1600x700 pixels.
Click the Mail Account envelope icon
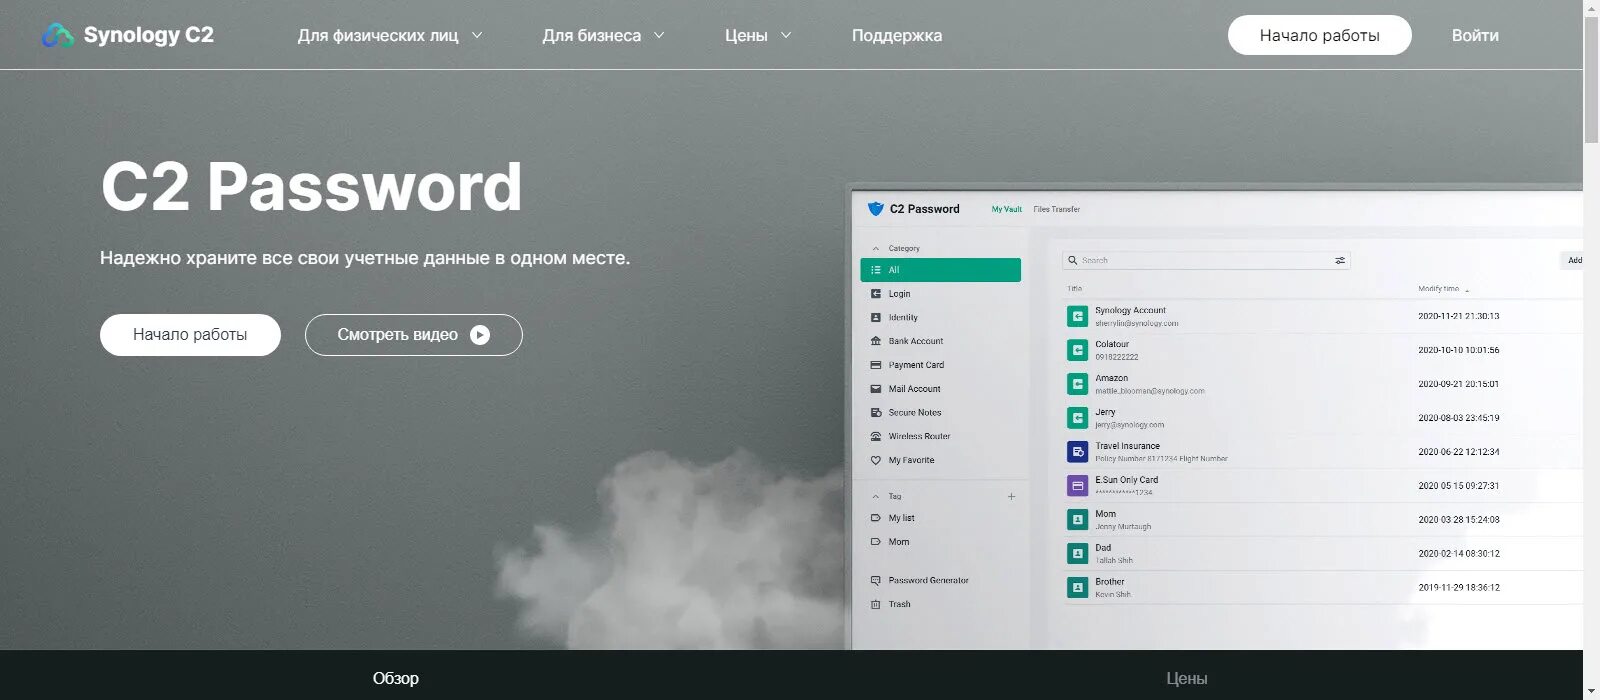tap(876, 389)
